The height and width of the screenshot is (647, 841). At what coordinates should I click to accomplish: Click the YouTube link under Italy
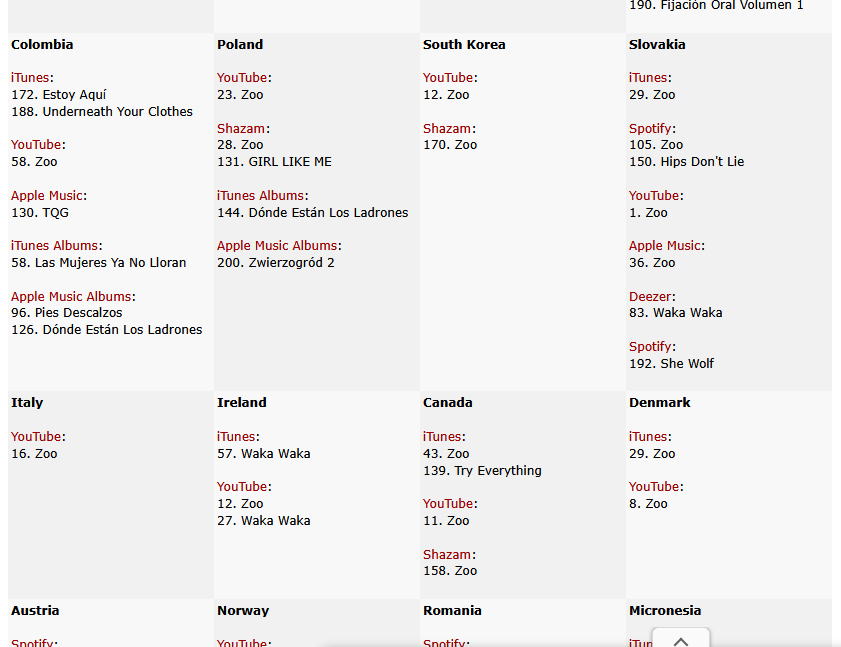[x=36, y=437]
